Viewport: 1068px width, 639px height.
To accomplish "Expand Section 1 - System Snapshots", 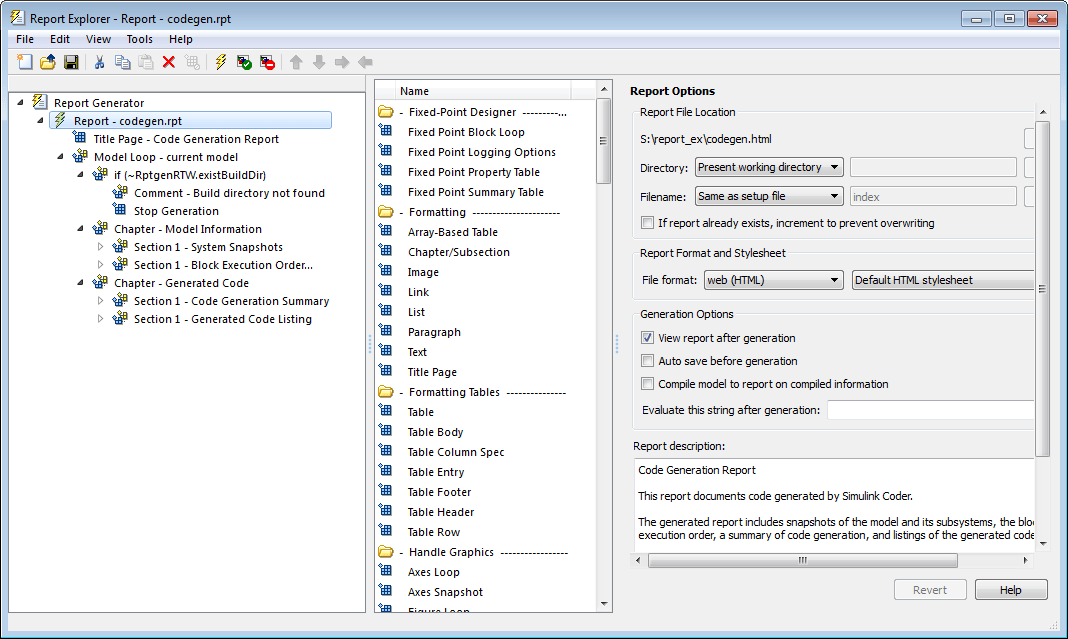I will [x=101, y=247].
